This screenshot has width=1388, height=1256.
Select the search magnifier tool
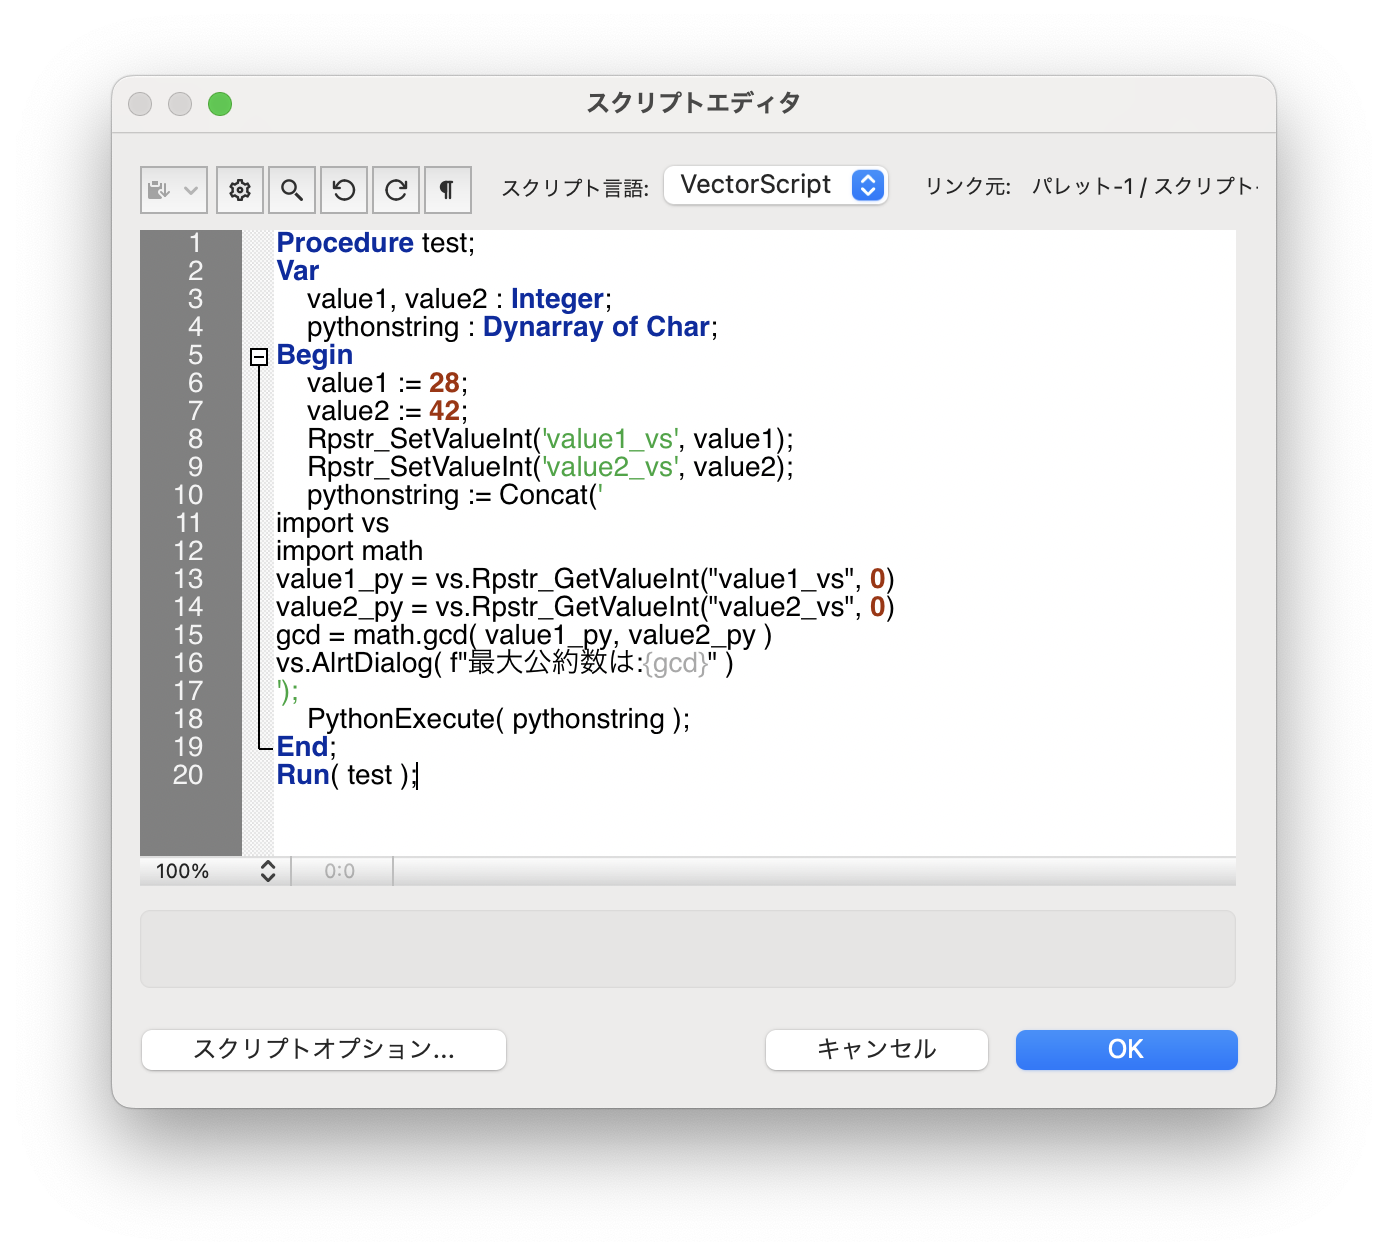[x=291, y=189]
